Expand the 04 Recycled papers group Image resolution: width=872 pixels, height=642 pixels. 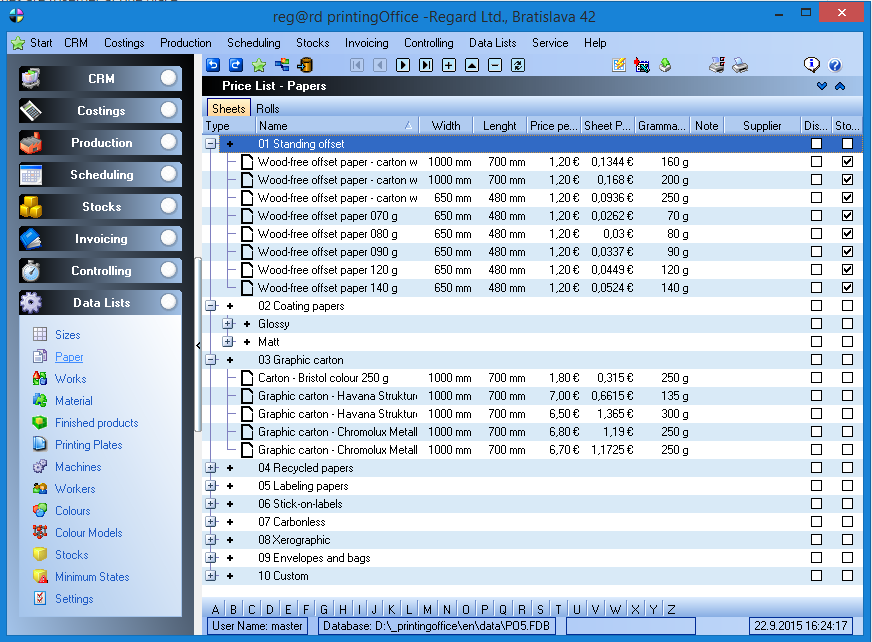click(211, 468)
